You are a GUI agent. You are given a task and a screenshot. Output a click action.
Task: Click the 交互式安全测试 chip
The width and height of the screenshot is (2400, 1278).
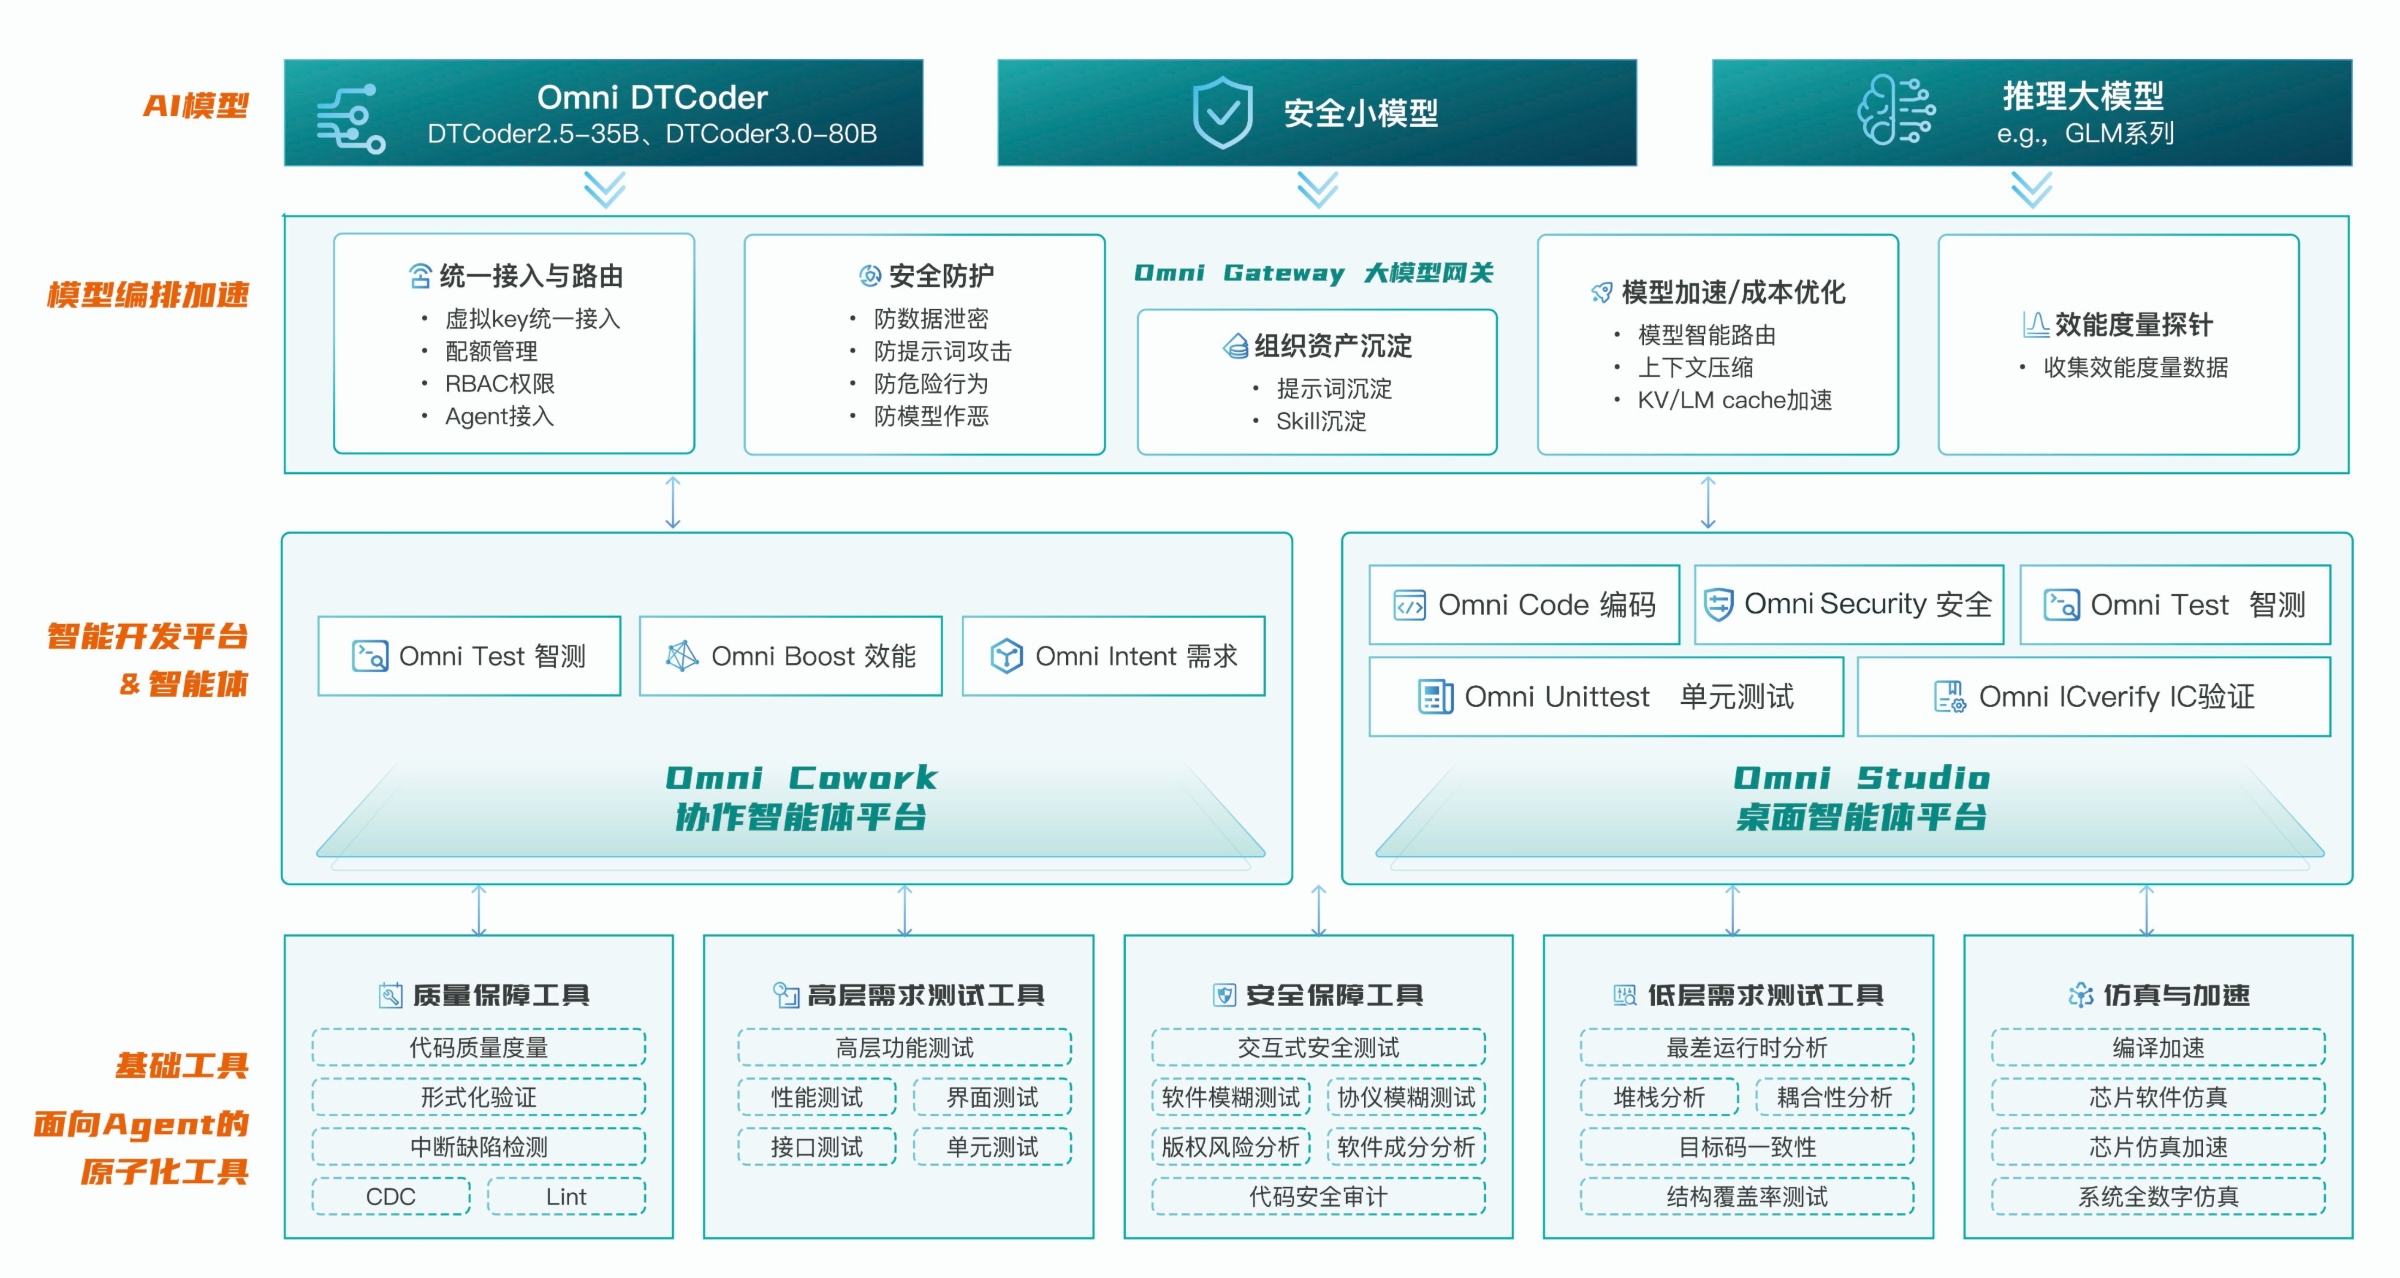(1319, 1047)
